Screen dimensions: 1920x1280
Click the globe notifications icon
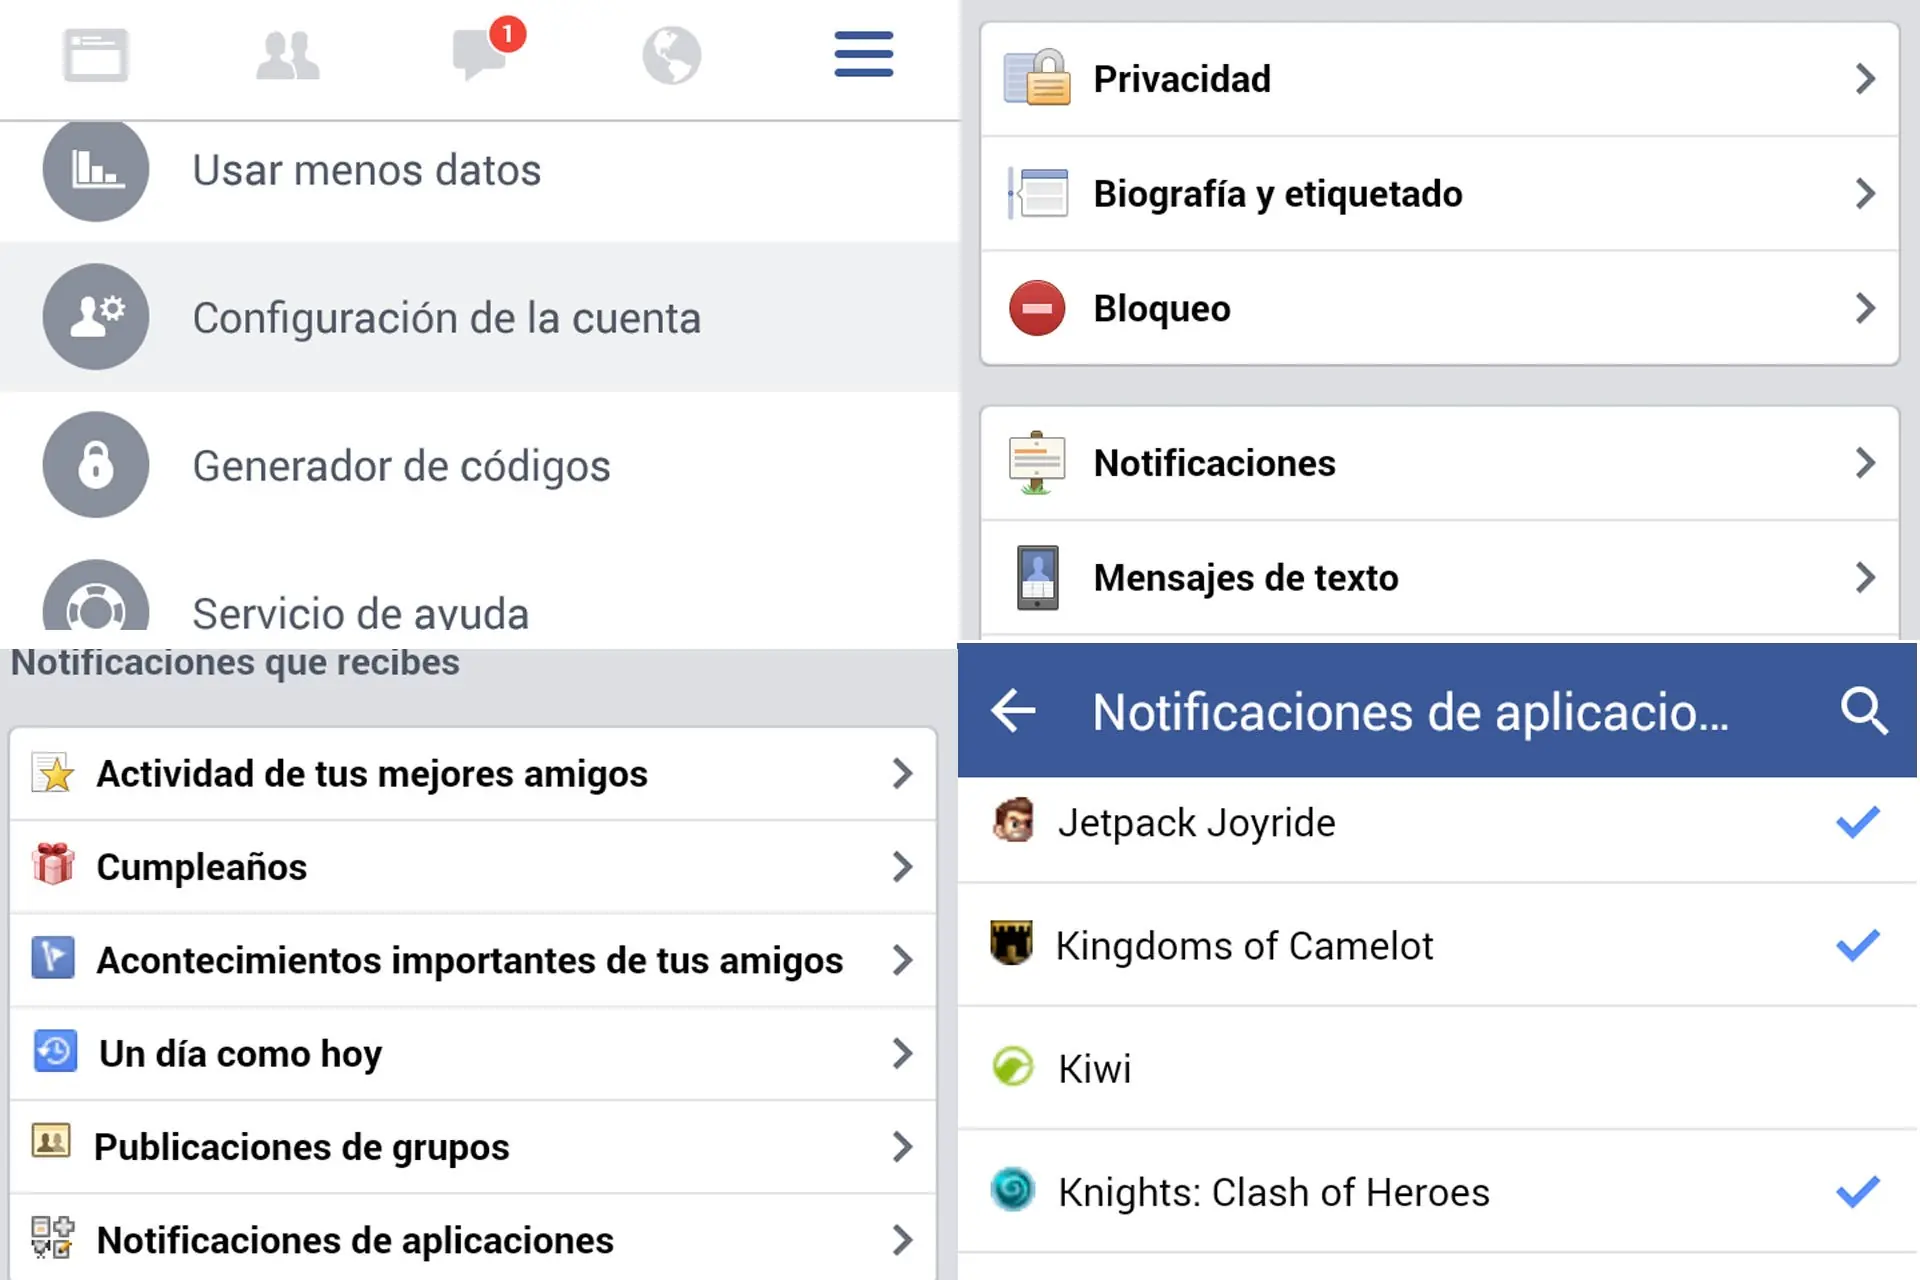click(x=671, y=56)
